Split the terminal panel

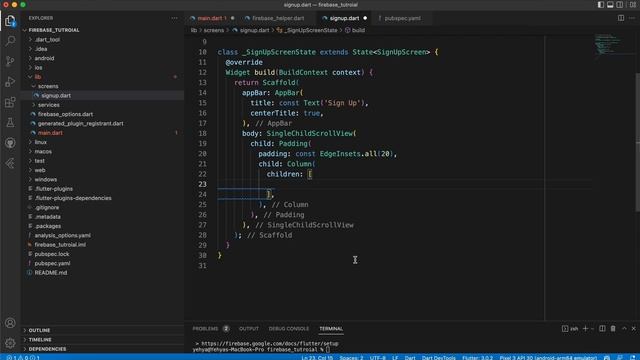point(602,329)
